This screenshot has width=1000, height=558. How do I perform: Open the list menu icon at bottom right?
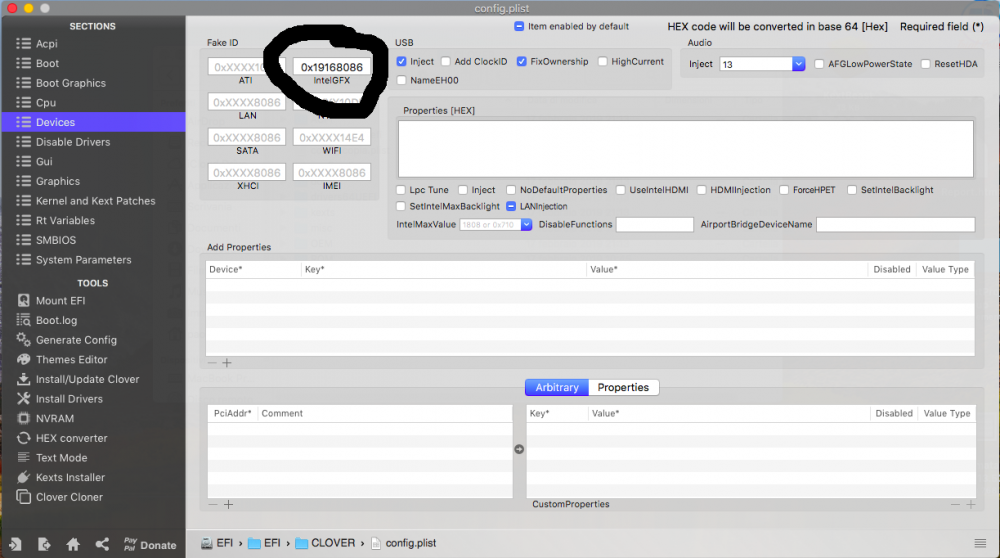980,543
